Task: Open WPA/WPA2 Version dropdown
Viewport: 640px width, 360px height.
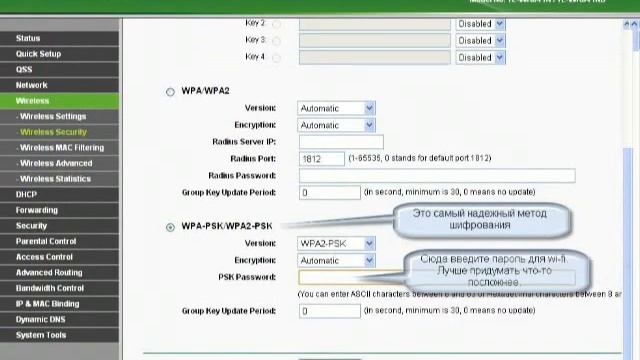Action: [336, 108]
